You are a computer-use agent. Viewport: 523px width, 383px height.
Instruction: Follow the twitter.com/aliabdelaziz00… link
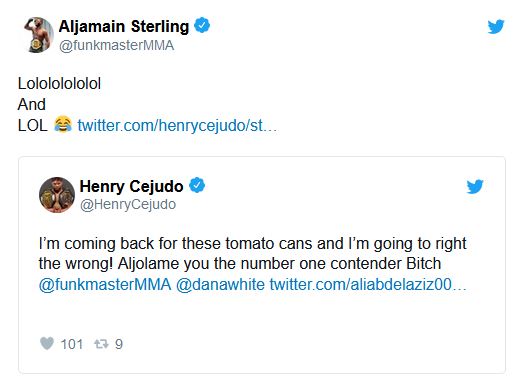pyautogui.click(x=368, y=285)
